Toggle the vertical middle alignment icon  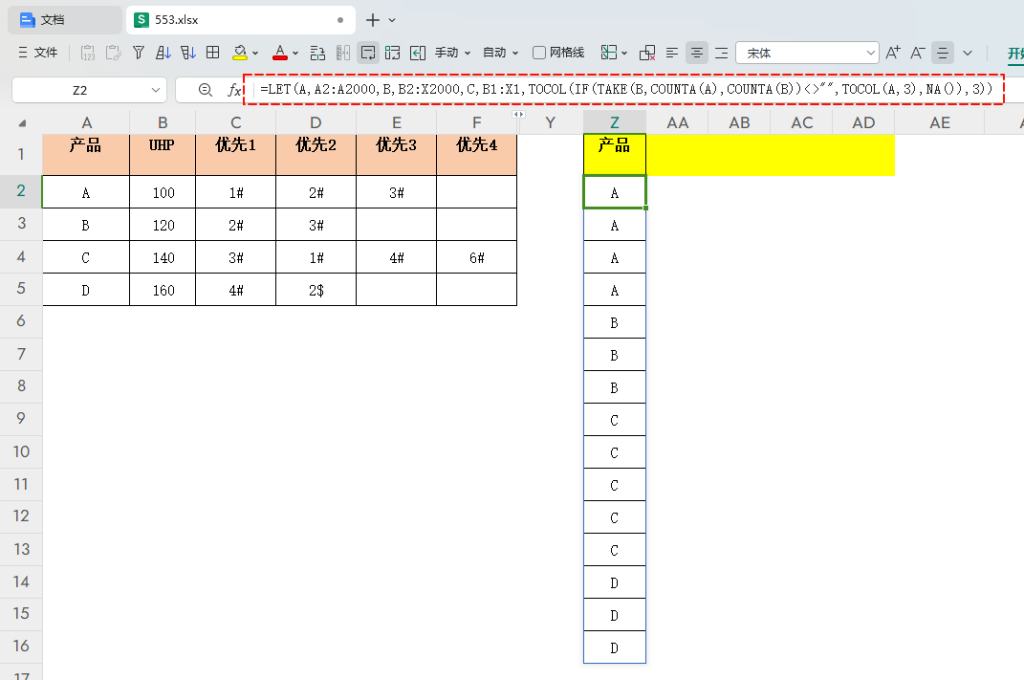pyautogui.click(x=942, y=53)
